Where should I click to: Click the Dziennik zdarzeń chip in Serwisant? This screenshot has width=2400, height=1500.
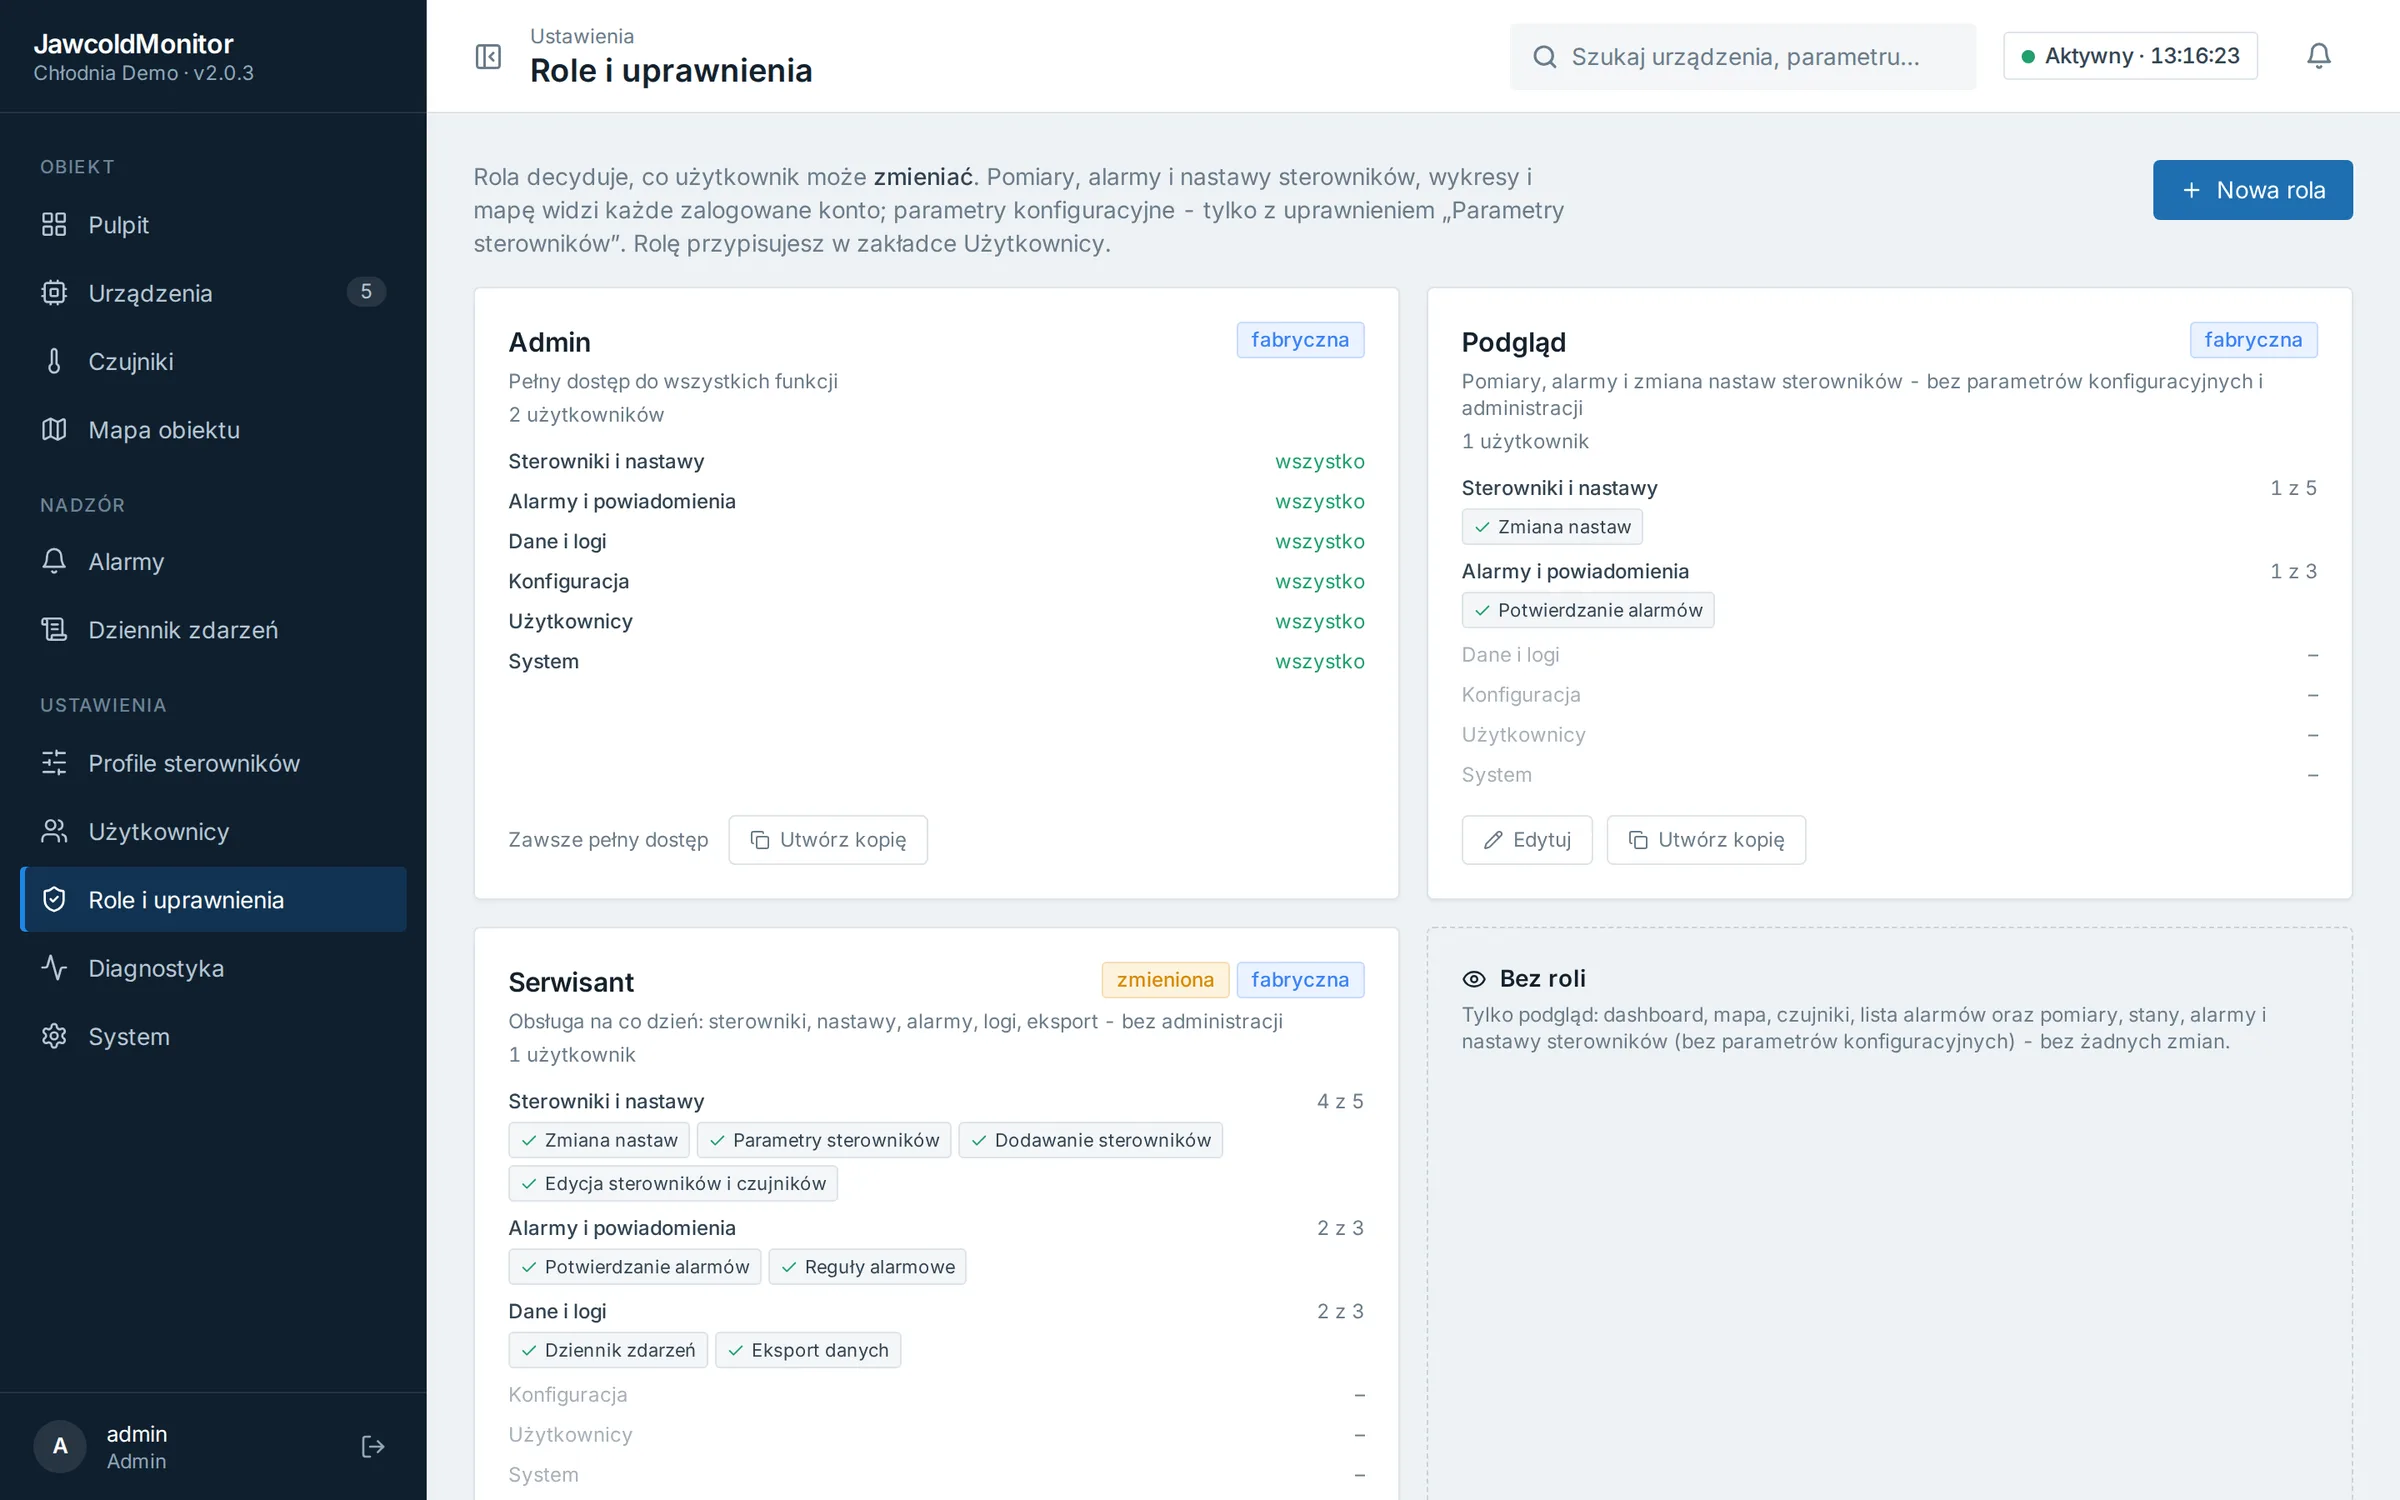(x=608, y=1350)
